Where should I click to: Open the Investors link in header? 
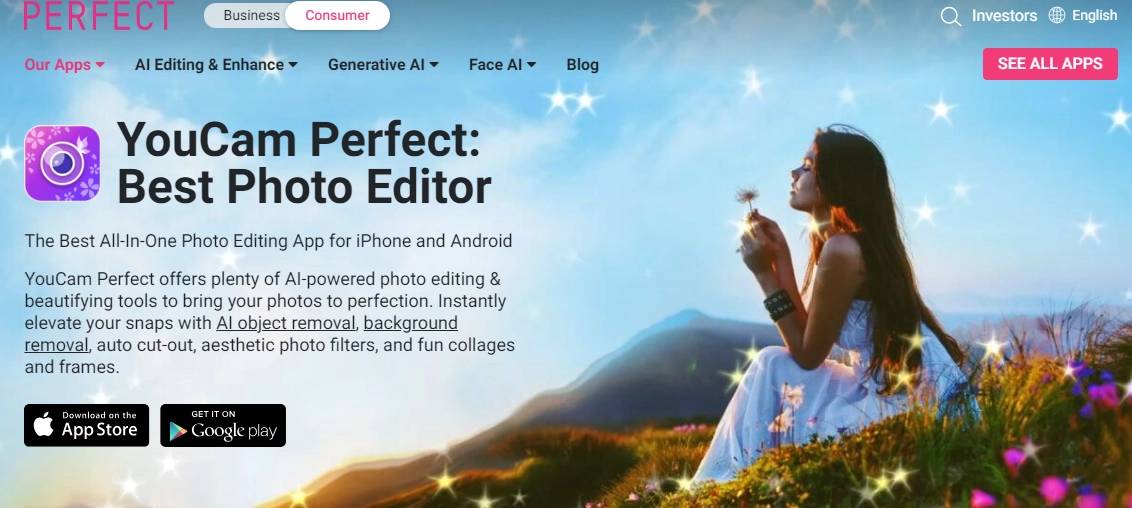(1004, 15)
